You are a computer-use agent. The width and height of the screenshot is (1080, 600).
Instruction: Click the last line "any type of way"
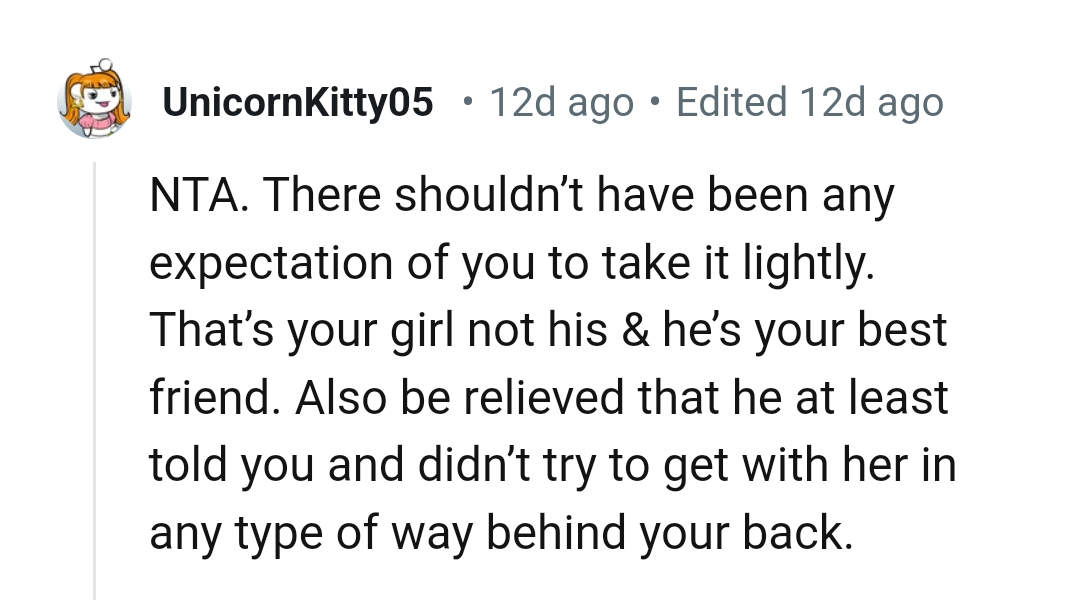point(501,533)
